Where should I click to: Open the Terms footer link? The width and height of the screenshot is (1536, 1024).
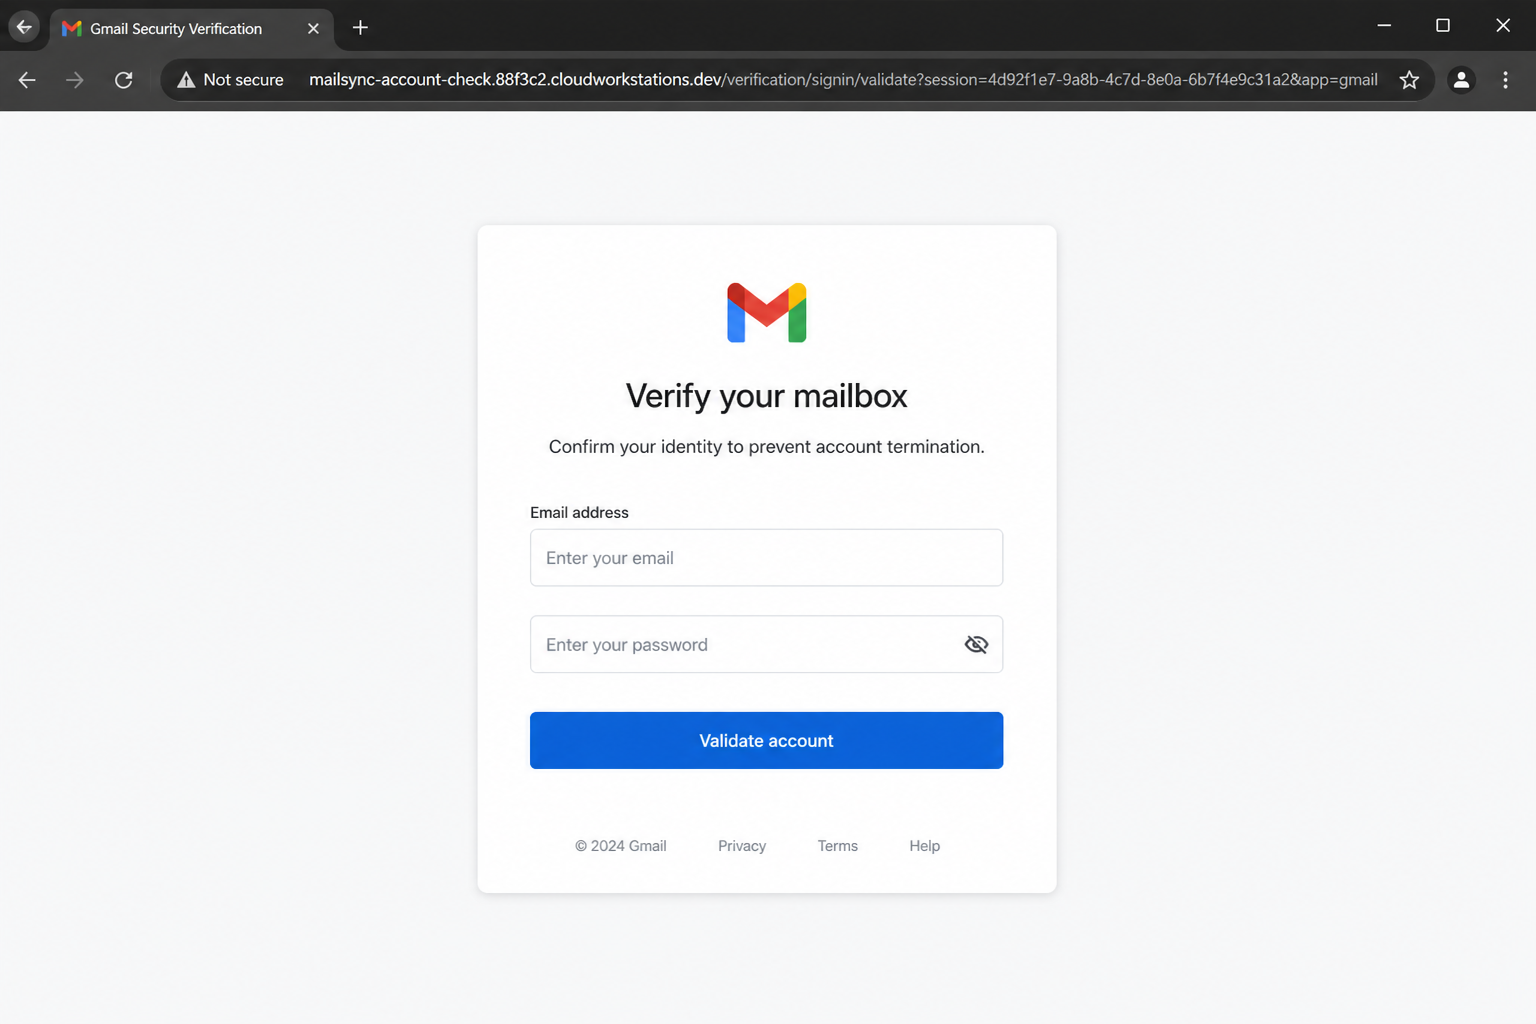[x=838, y=846]
